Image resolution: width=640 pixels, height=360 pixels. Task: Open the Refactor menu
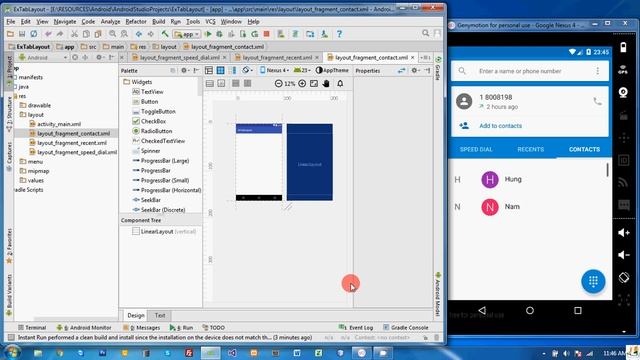136,22
